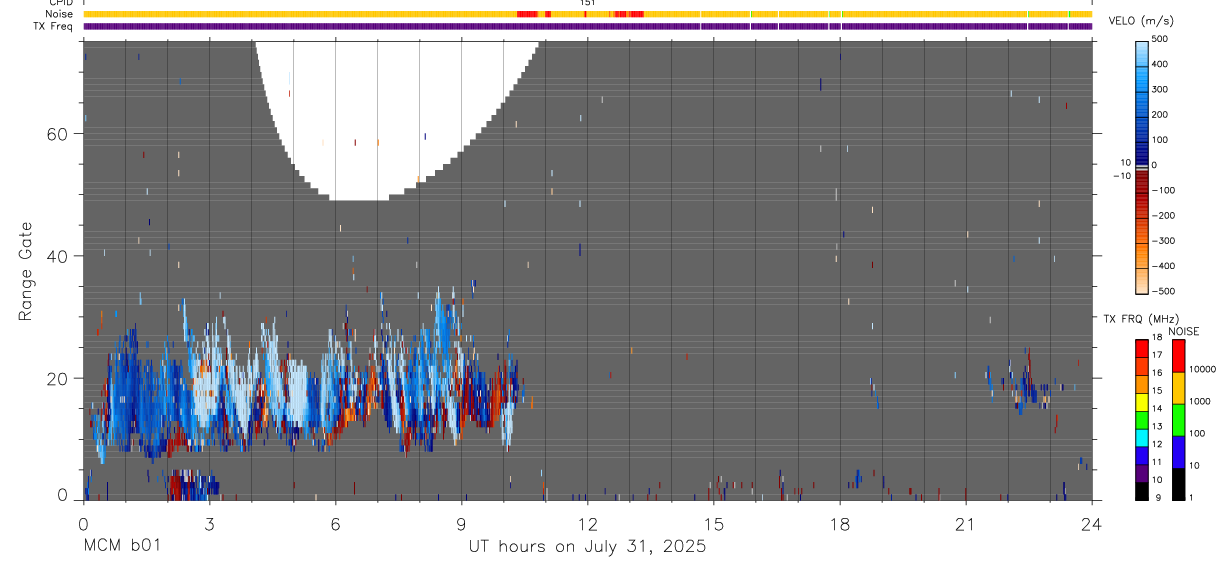Click the -400 tick on velocity colorbar
This screenshot has width=1228, height=567.
[x=1162, y=266]
